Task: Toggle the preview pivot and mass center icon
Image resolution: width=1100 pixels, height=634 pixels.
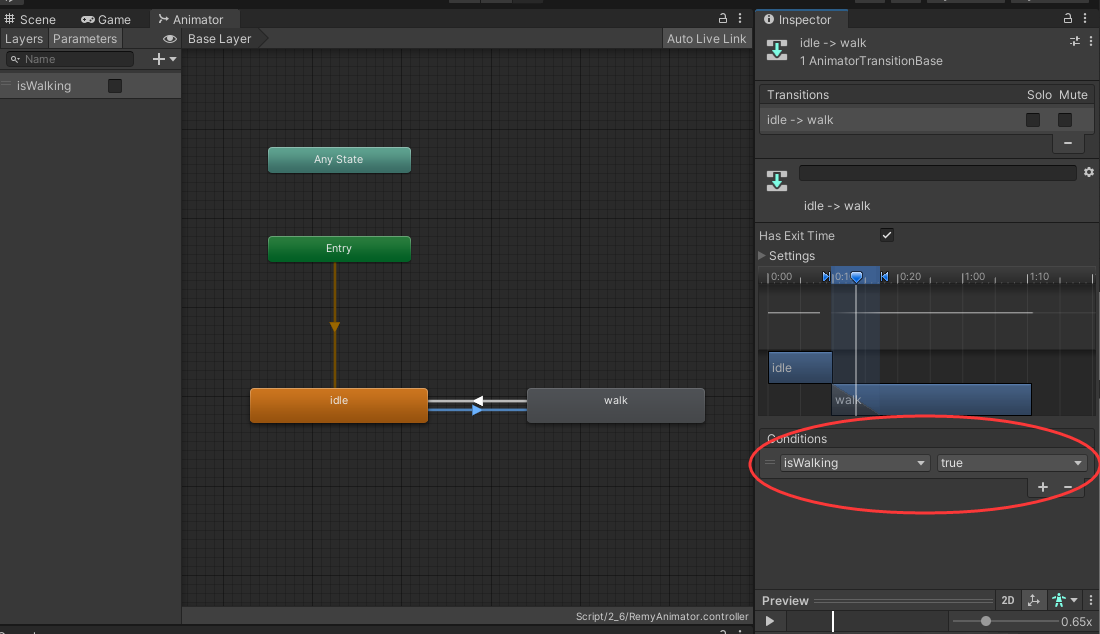Action: click(1033, 600)
